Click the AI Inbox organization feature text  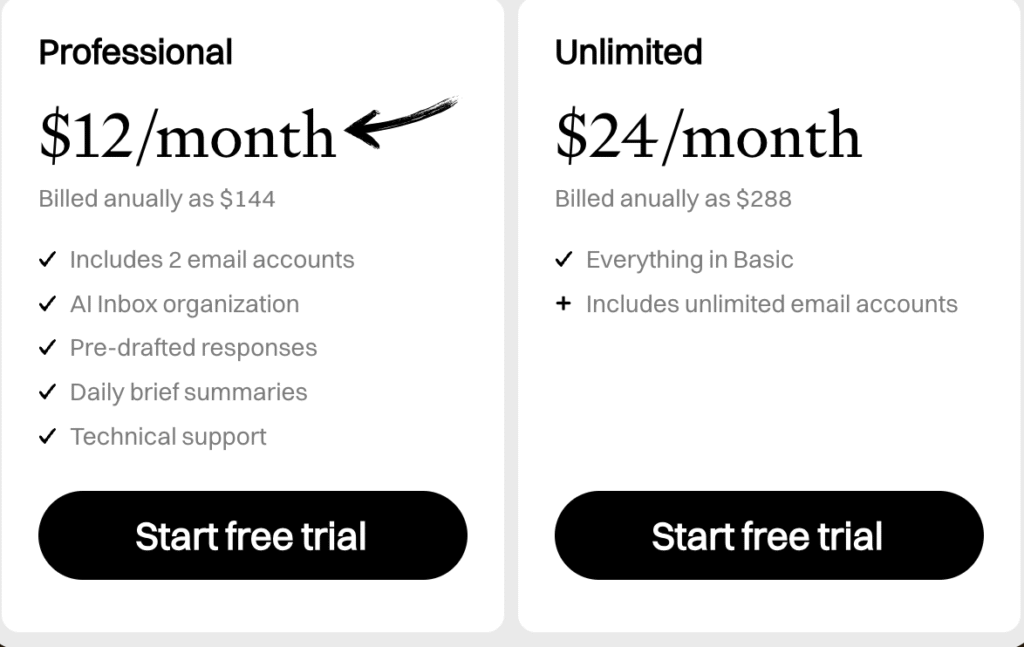pyautogui.click(x=184, y=304)
